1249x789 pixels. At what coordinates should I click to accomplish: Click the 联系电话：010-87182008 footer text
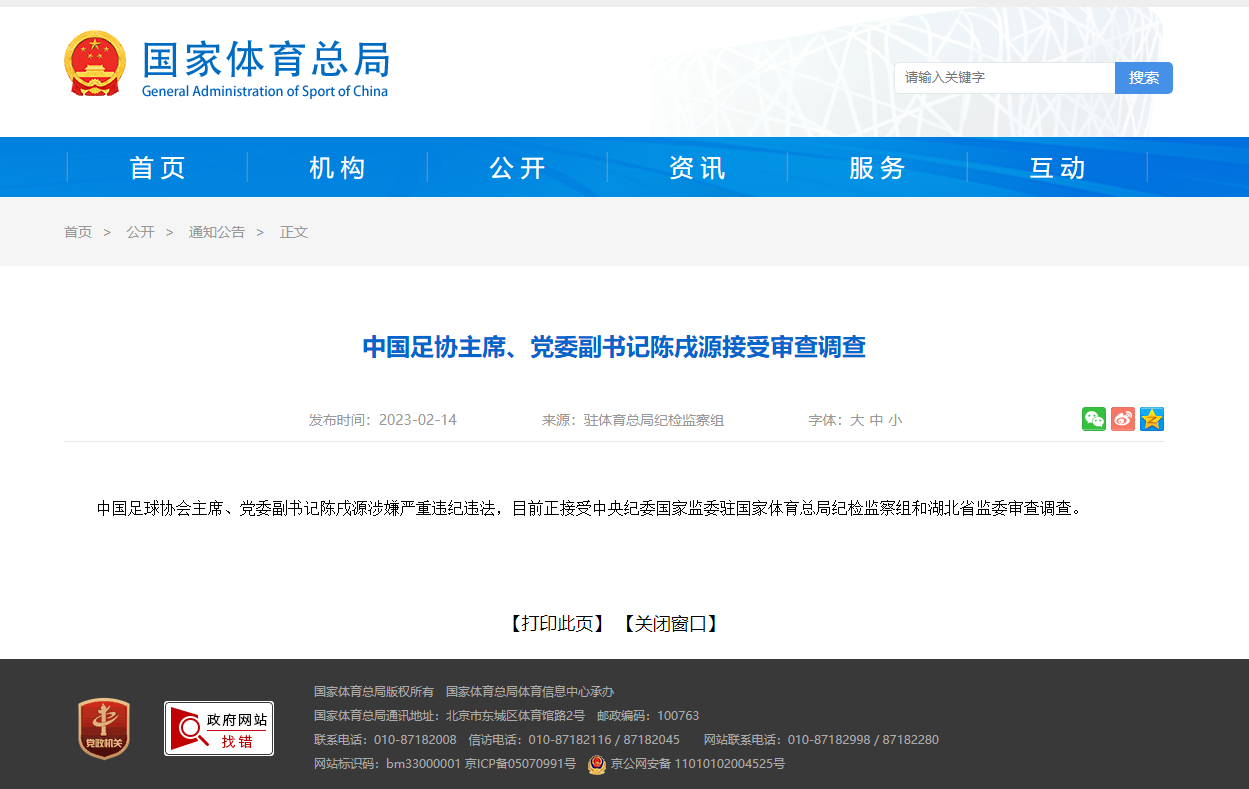point(385,740)
